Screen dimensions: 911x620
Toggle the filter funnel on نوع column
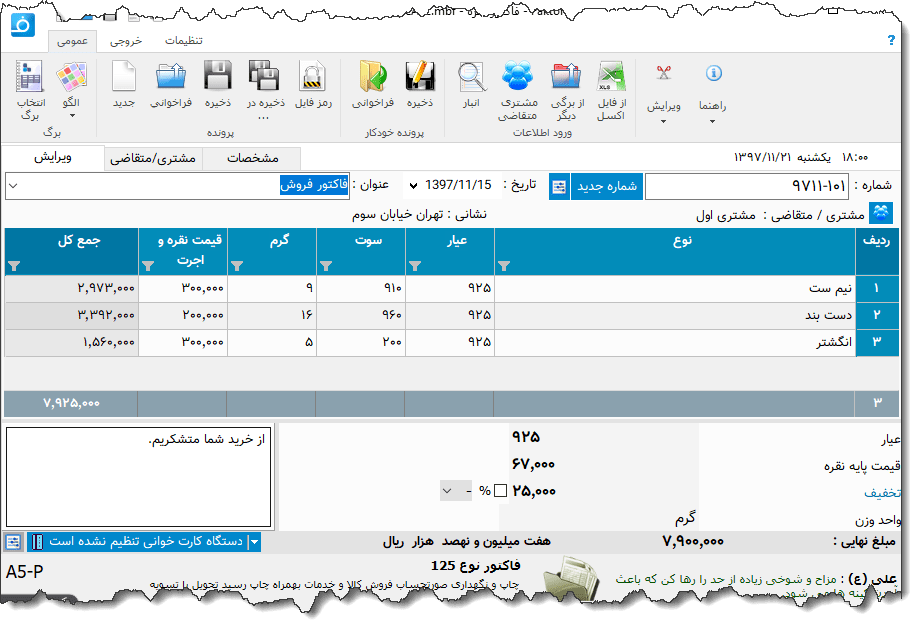click(502, 265)
